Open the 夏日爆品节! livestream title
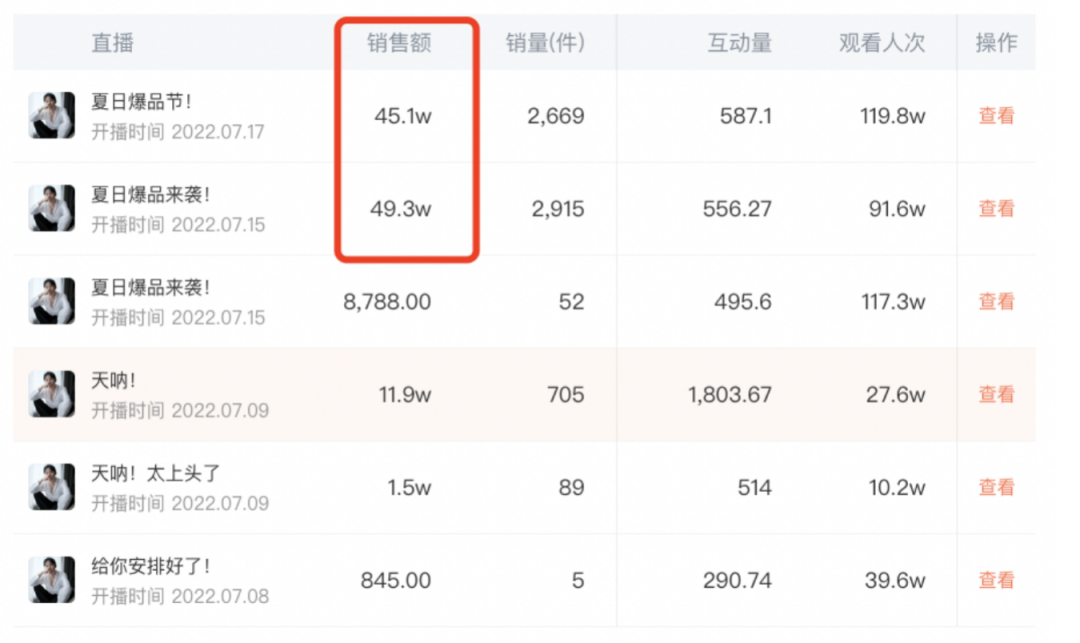 (142, 102)
